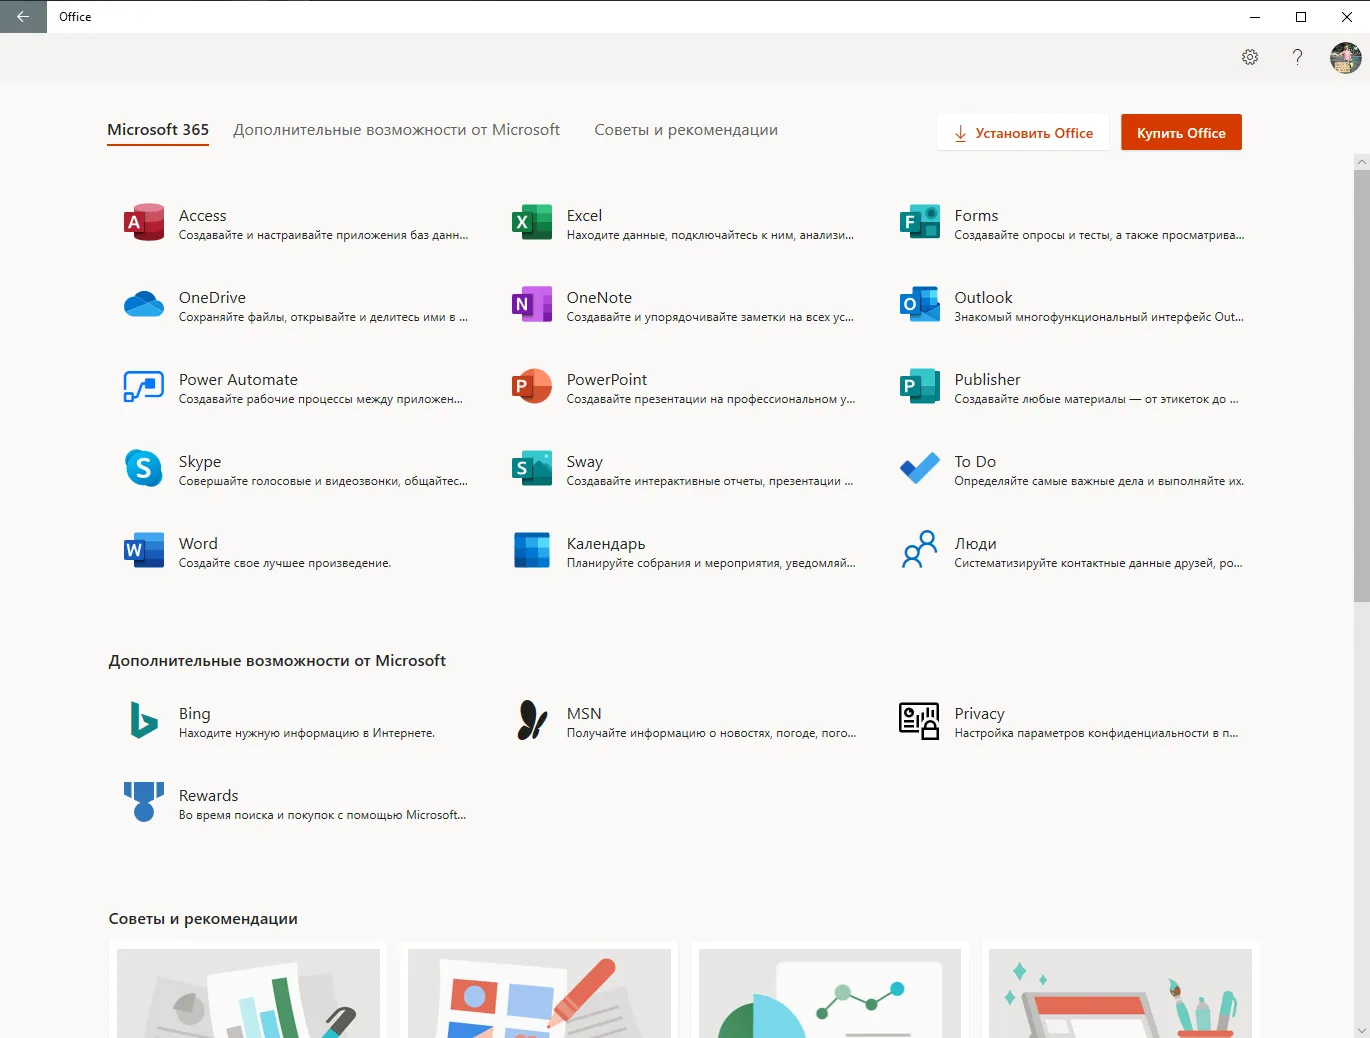Click the help question mark icon

coord(1298,57)
